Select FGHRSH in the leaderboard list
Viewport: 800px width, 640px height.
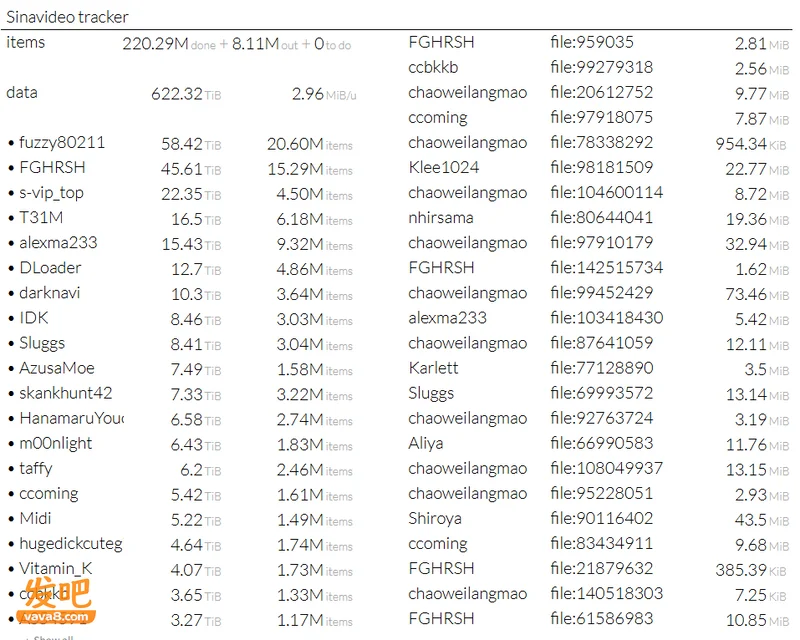[52, 168]
